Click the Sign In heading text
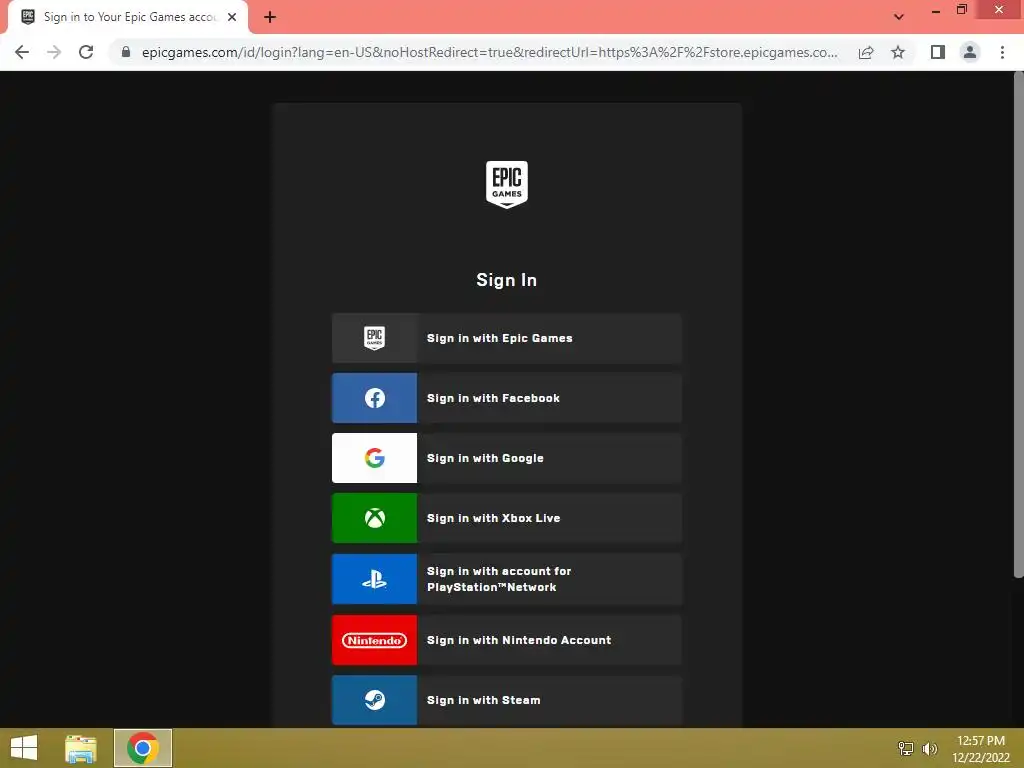This screenshot has width=1024, height=768. click(507, 280)
